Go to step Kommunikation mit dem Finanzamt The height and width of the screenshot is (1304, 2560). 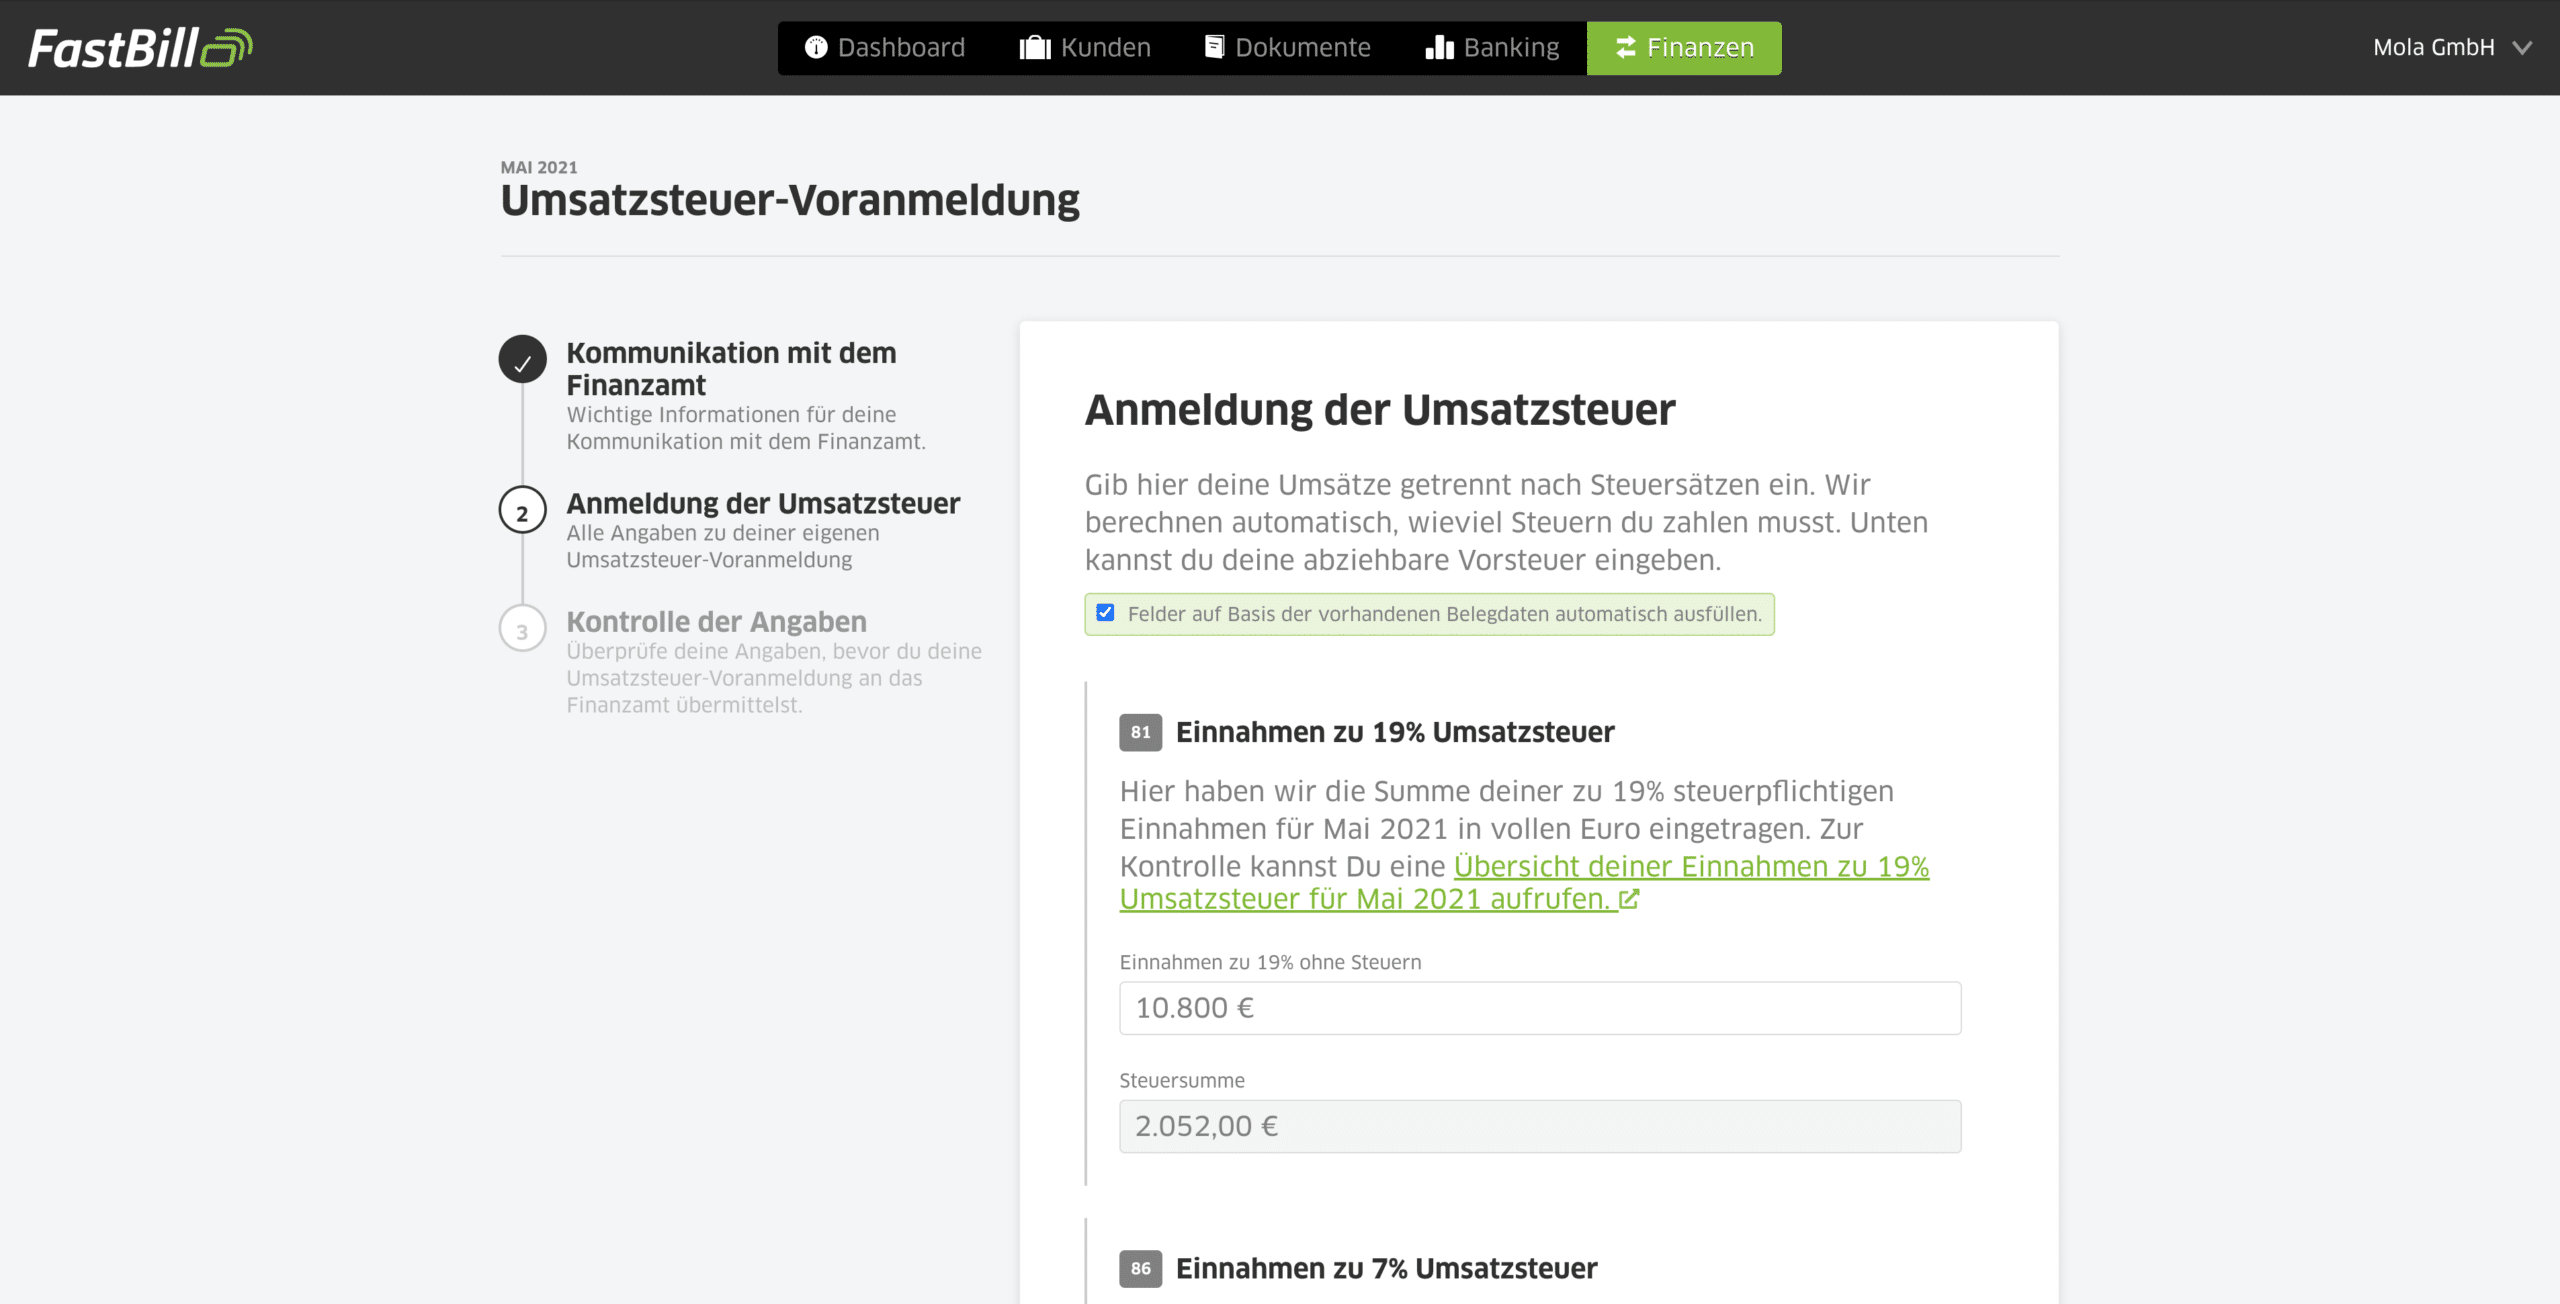coord(731,369)
